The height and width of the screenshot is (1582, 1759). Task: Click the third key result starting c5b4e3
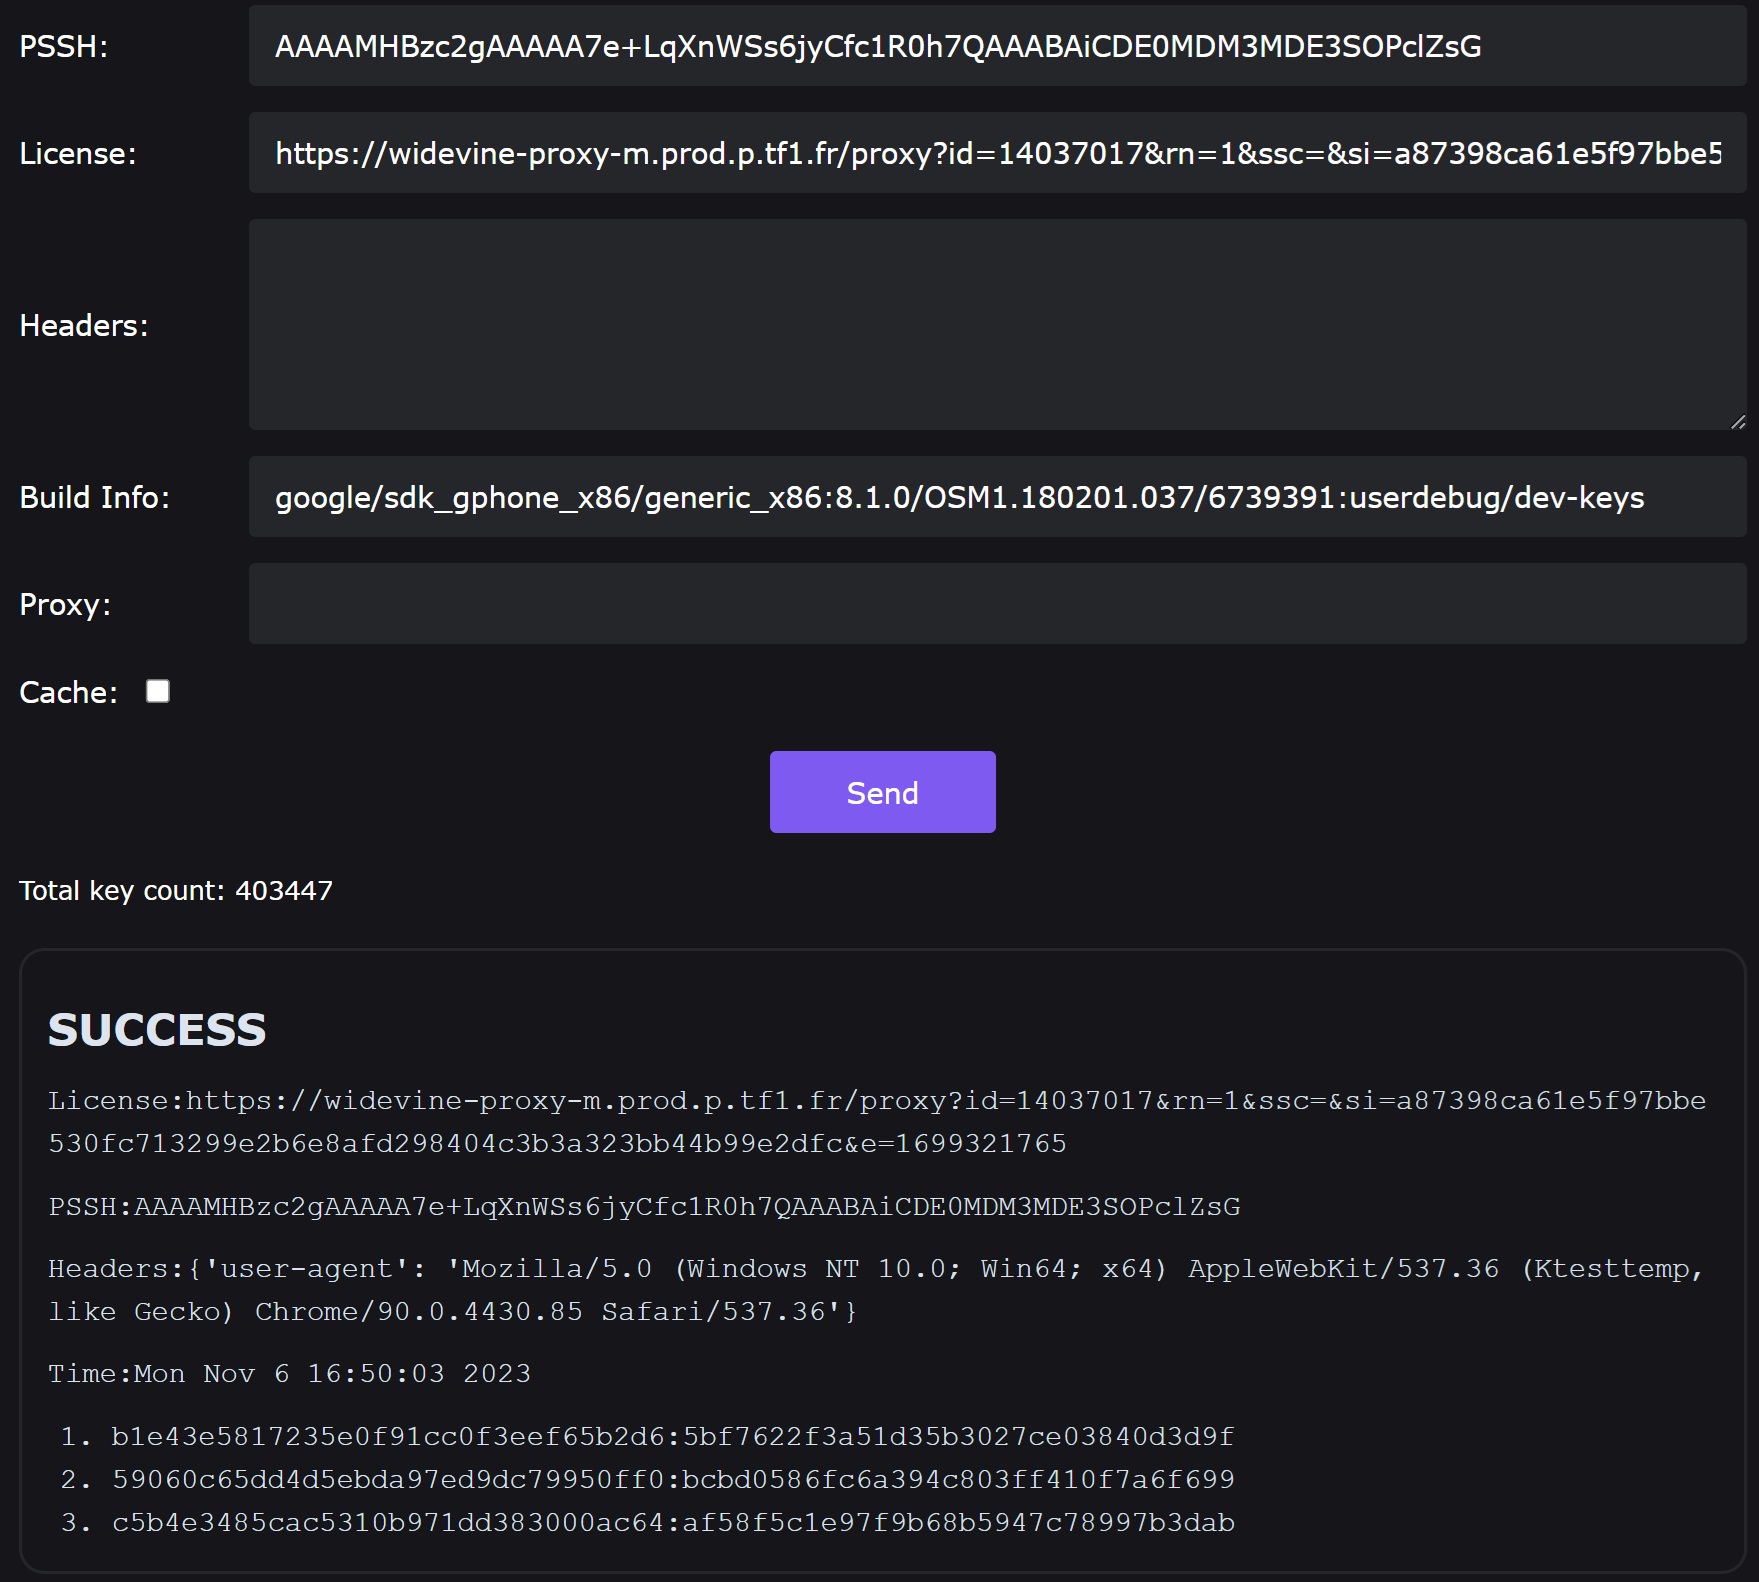[x=672, y=1522]
